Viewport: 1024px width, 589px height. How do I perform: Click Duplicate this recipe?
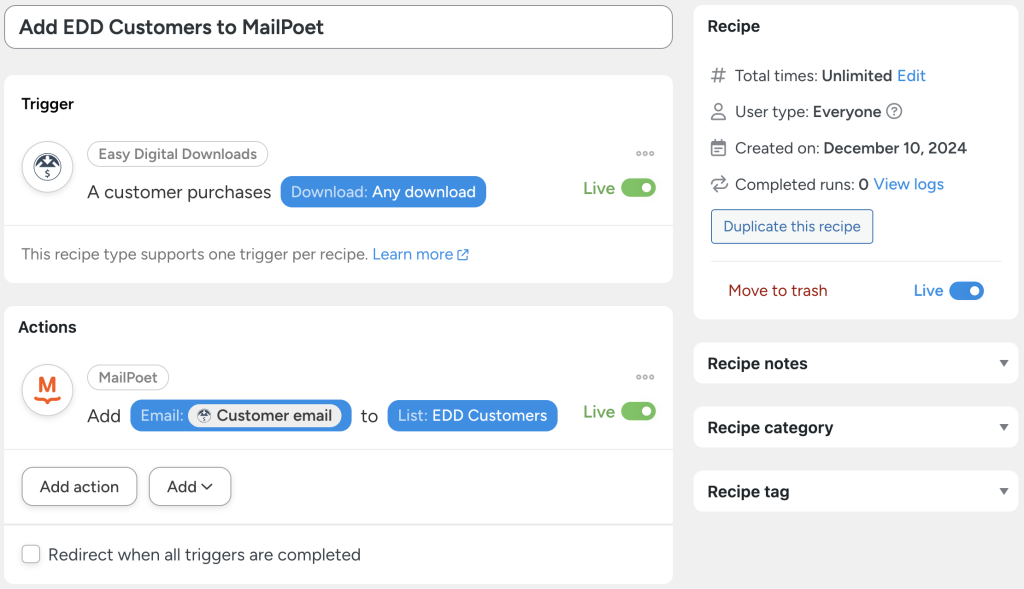(x=791, y=226)
